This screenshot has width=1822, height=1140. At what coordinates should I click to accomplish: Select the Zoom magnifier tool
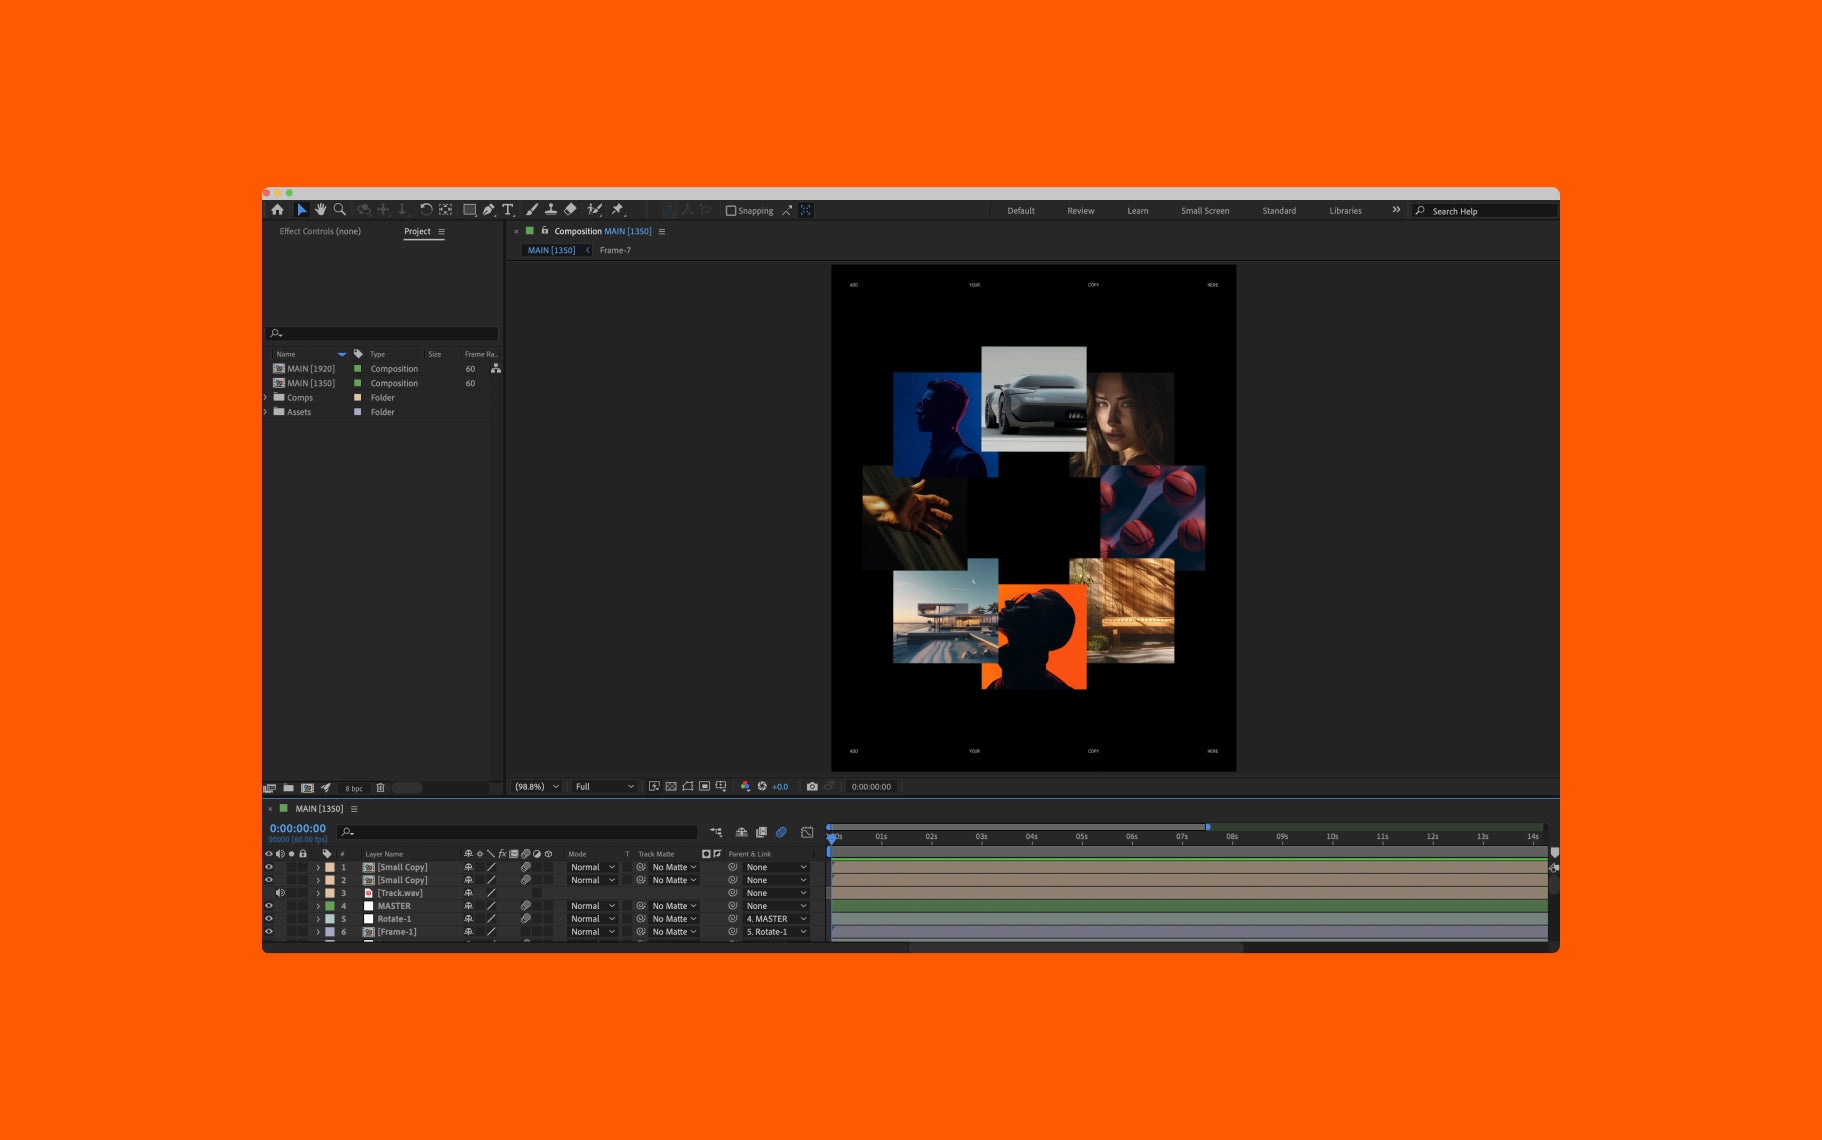click(340, 210)
